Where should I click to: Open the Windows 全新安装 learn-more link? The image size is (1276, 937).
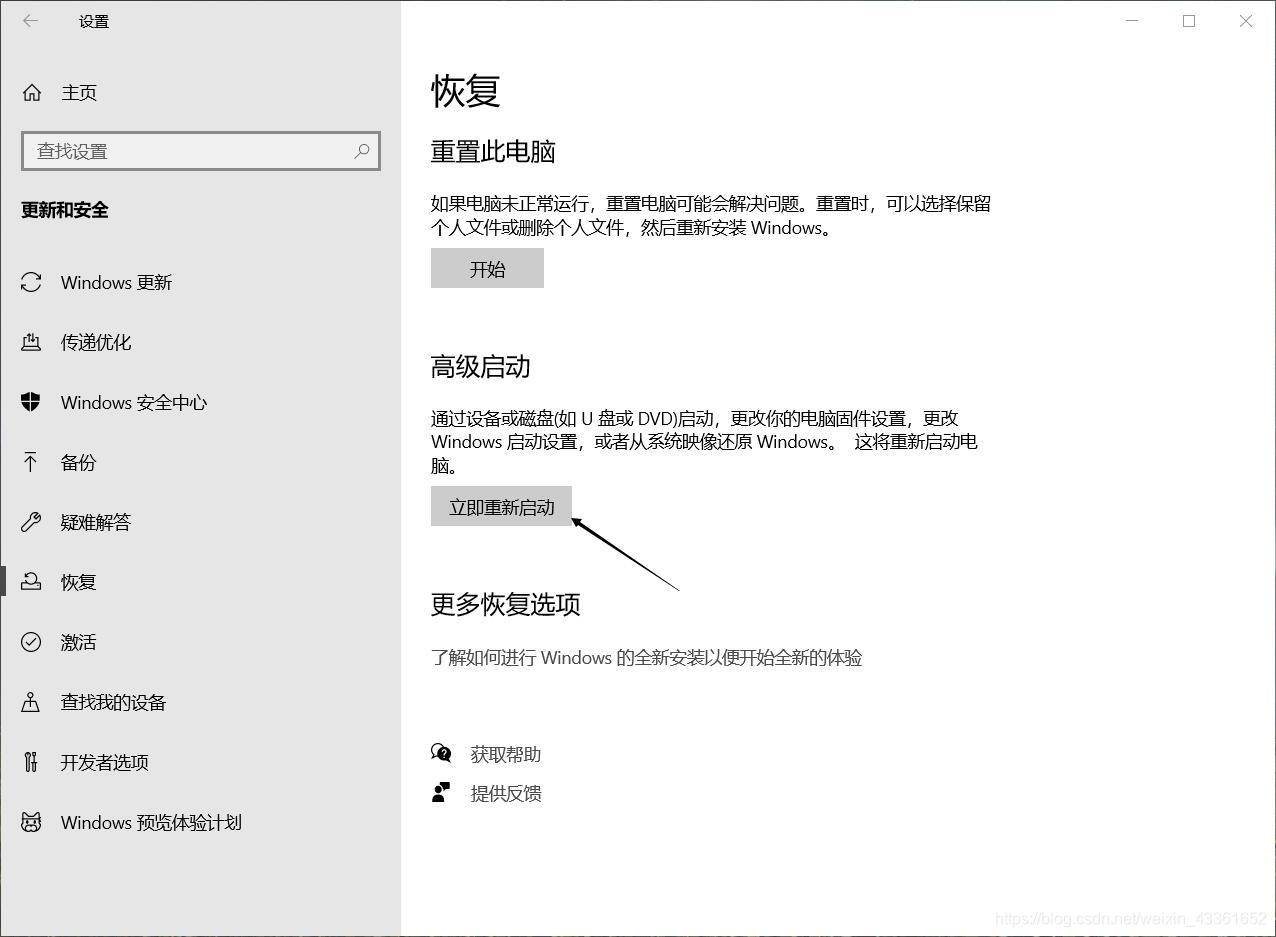click(646, 658)
